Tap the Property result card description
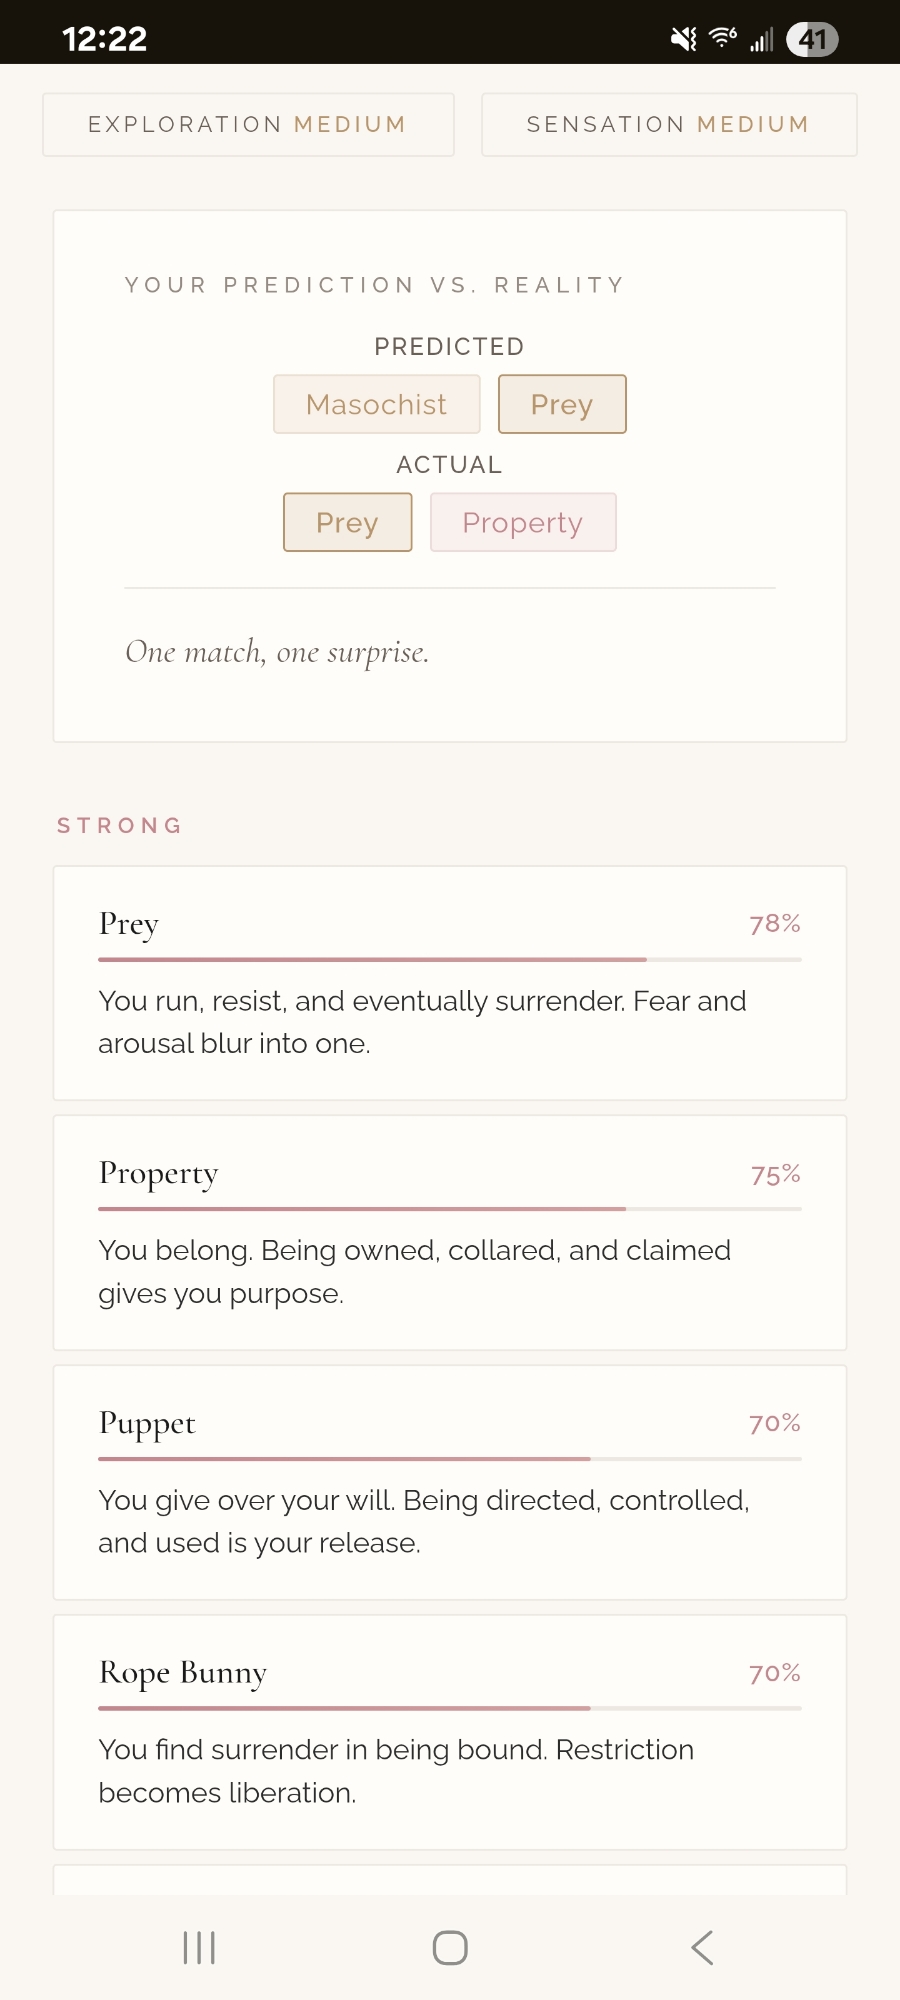Screen dimensions: 900x2000 point(414,1272)
